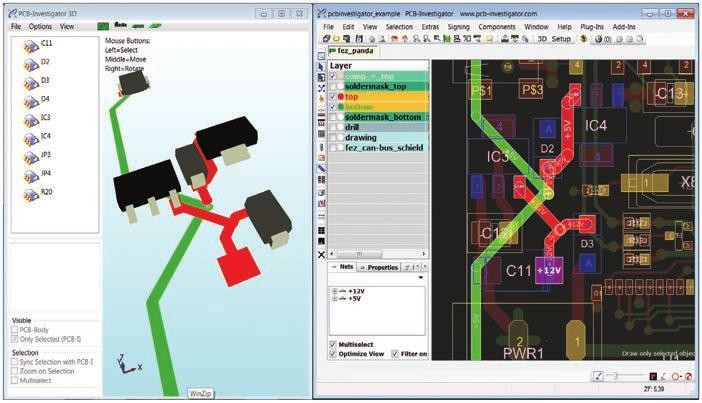Click the Setup button in main toolbar
The height and width of the screenshot is (403, 702).
point(561,39)
